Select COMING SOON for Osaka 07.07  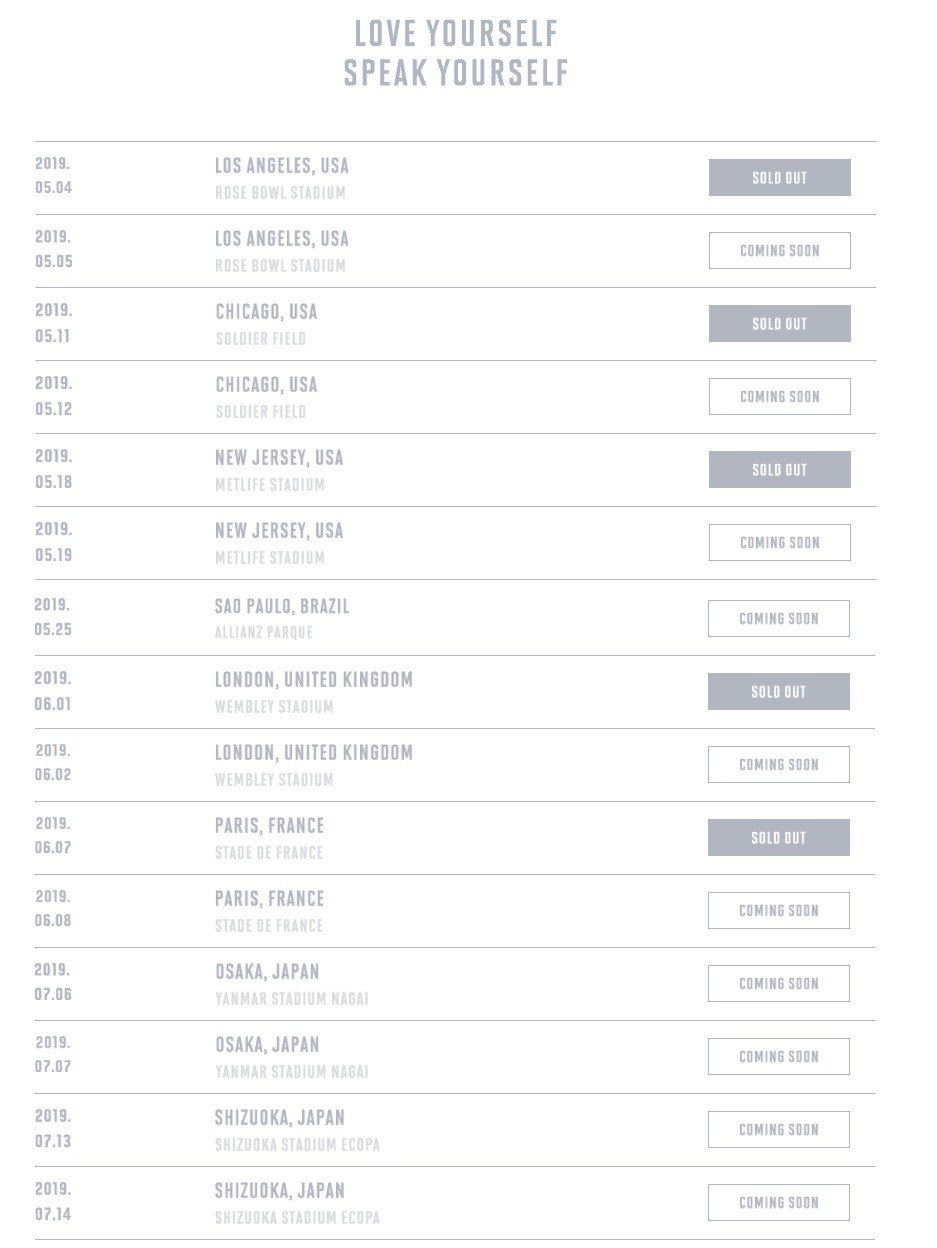tap(778, 1057)
